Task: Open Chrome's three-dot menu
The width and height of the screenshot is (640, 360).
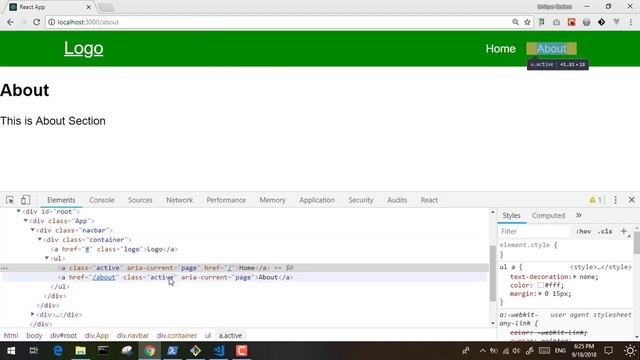Action: pyautogui.click(x=631, y=22)
